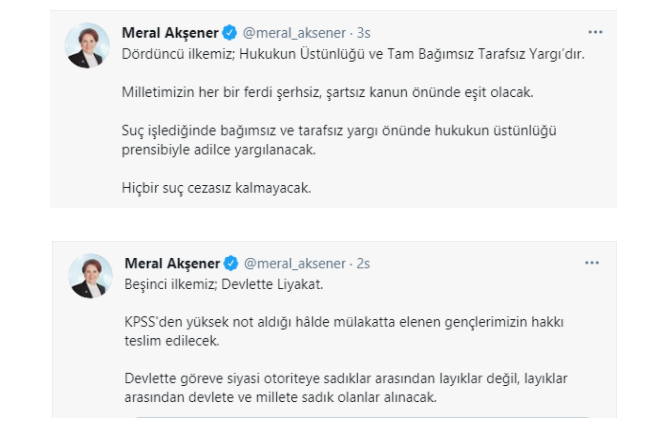This screenshot has width=659, height=440.
Task: Open the more options menu on the Dördüncü ilkemiz tweet
Action: (x=595, y=33)
